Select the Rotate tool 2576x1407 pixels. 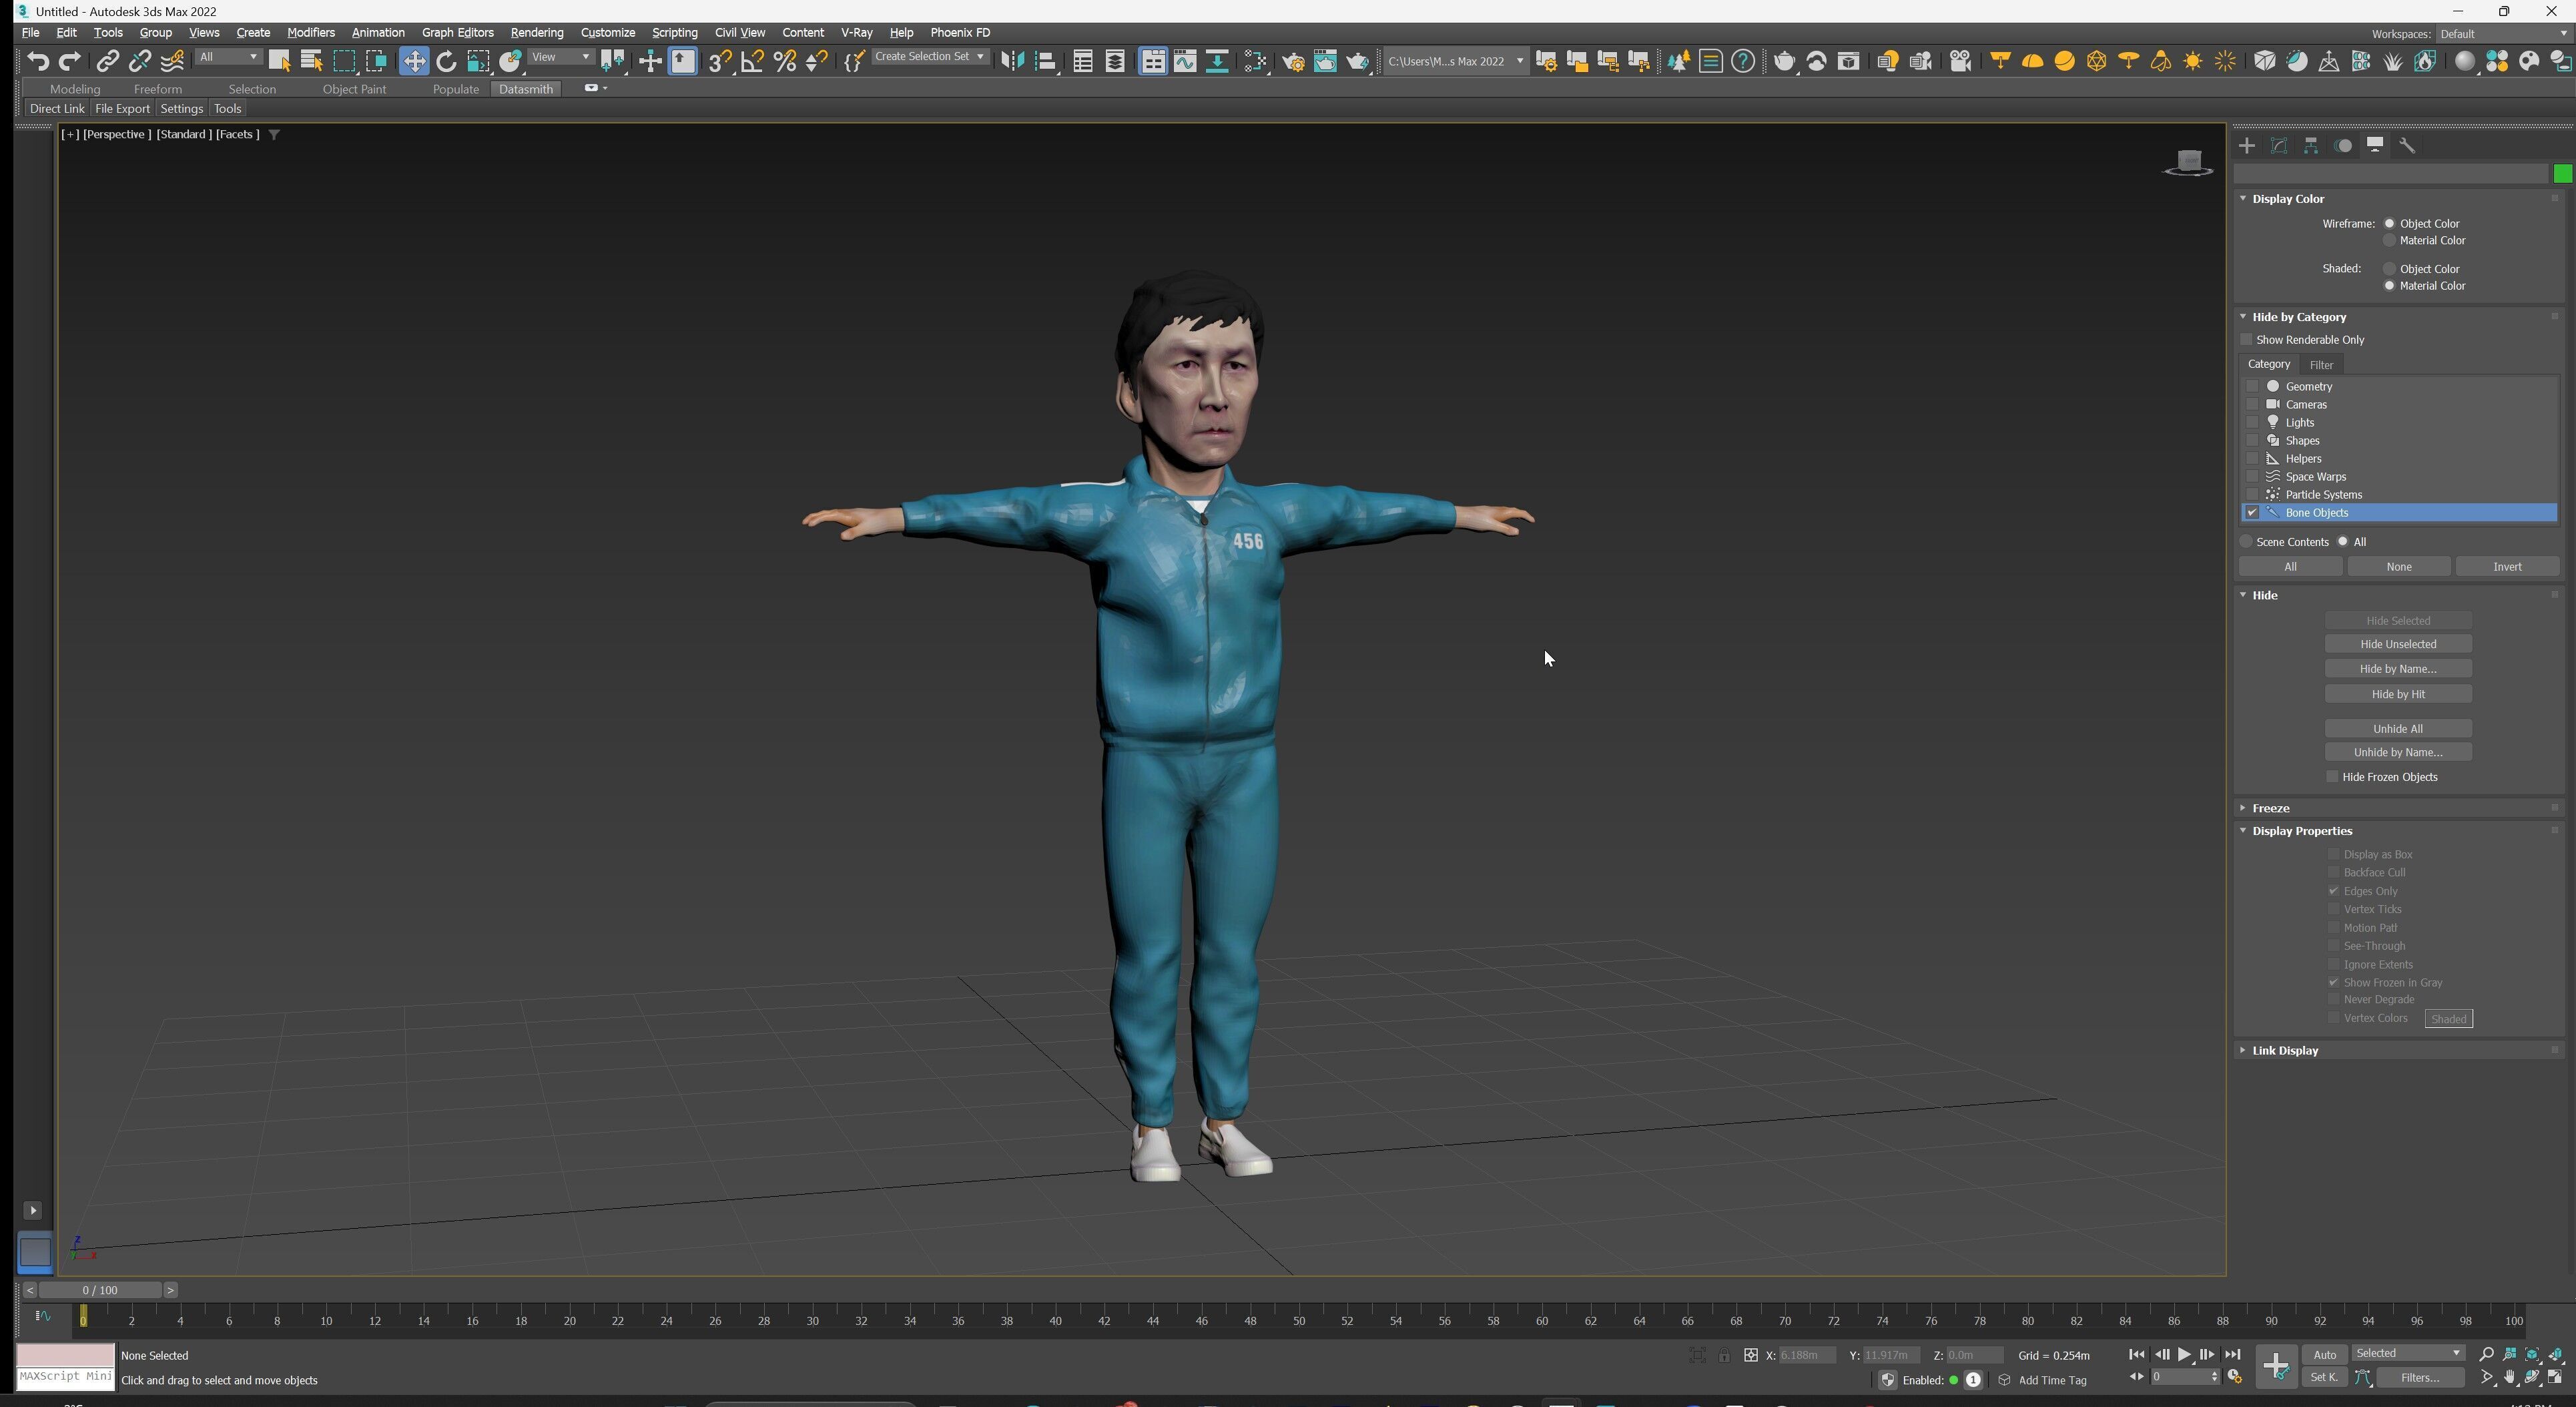446,62
